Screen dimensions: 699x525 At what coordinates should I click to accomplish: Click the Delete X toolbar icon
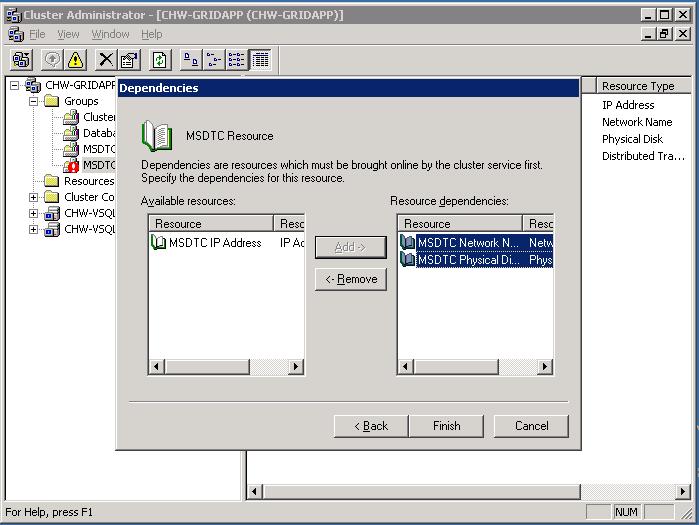click(106, 59)
